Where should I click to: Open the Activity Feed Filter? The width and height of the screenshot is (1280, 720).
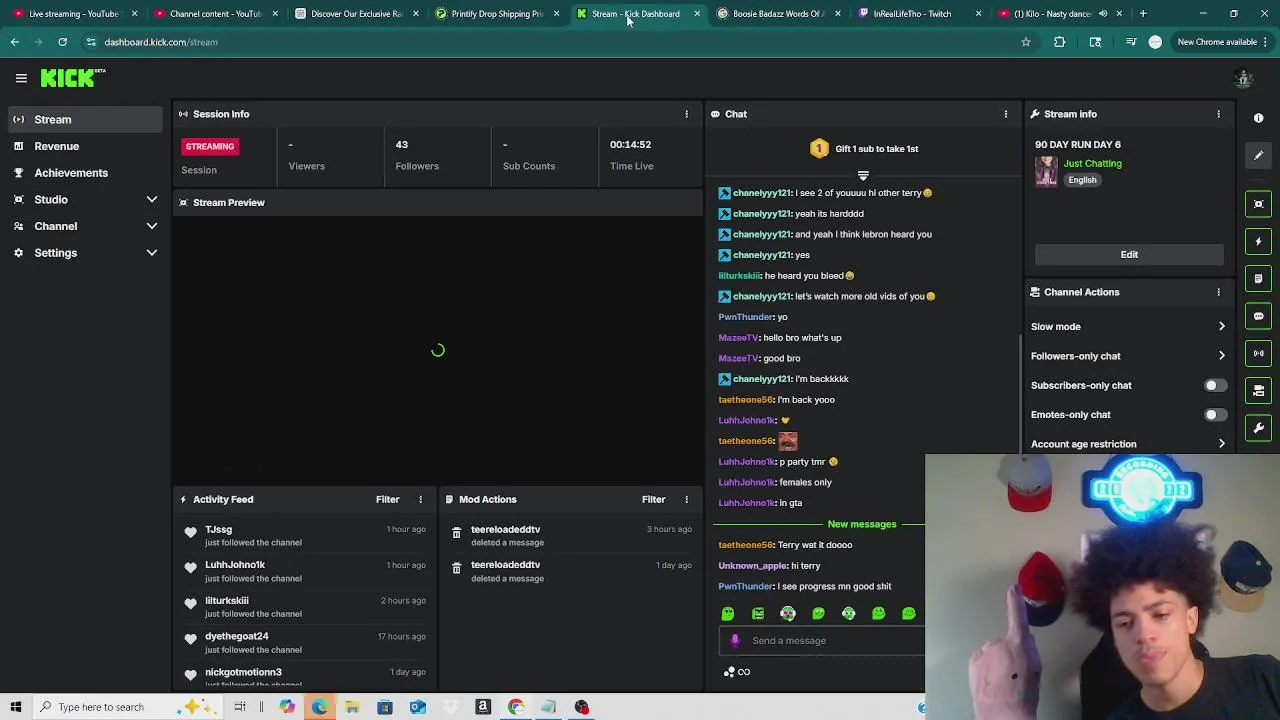pos(387,499)
